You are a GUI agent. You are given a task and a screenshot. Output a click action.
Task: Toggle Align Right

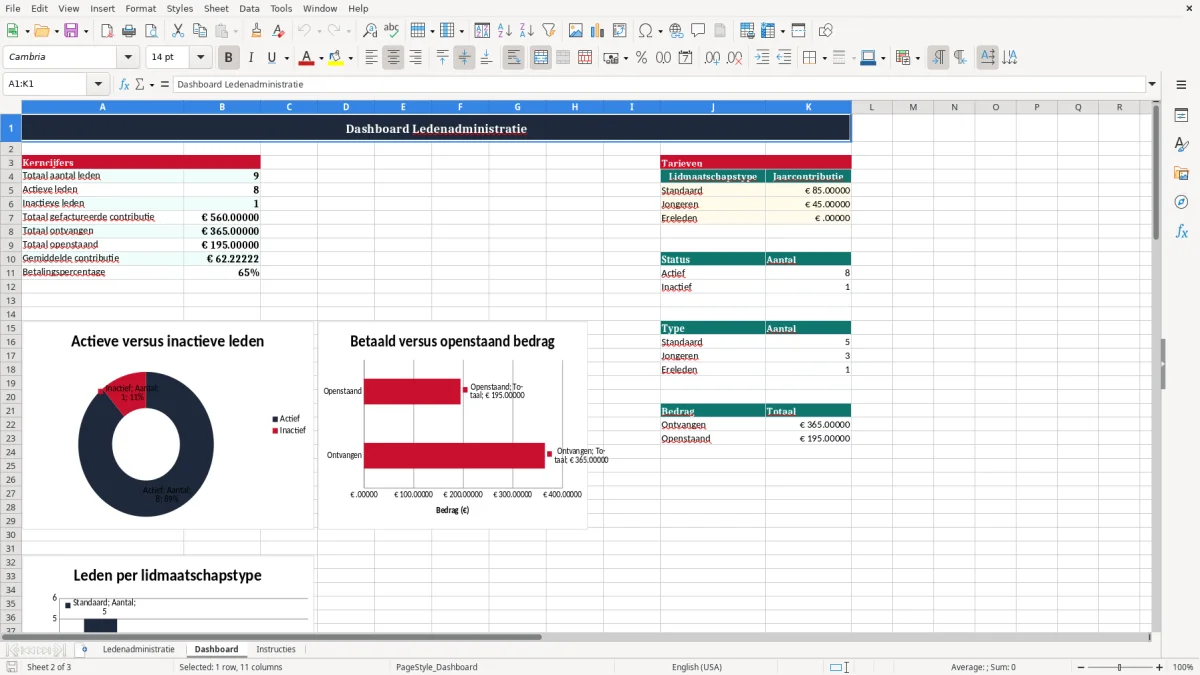416,58
